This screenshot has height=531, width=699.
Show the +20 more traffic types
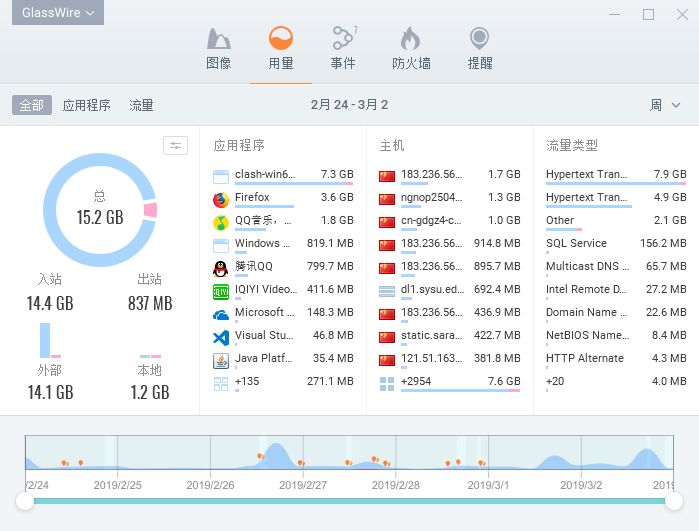pyautogui.click(x=616, y=383)
